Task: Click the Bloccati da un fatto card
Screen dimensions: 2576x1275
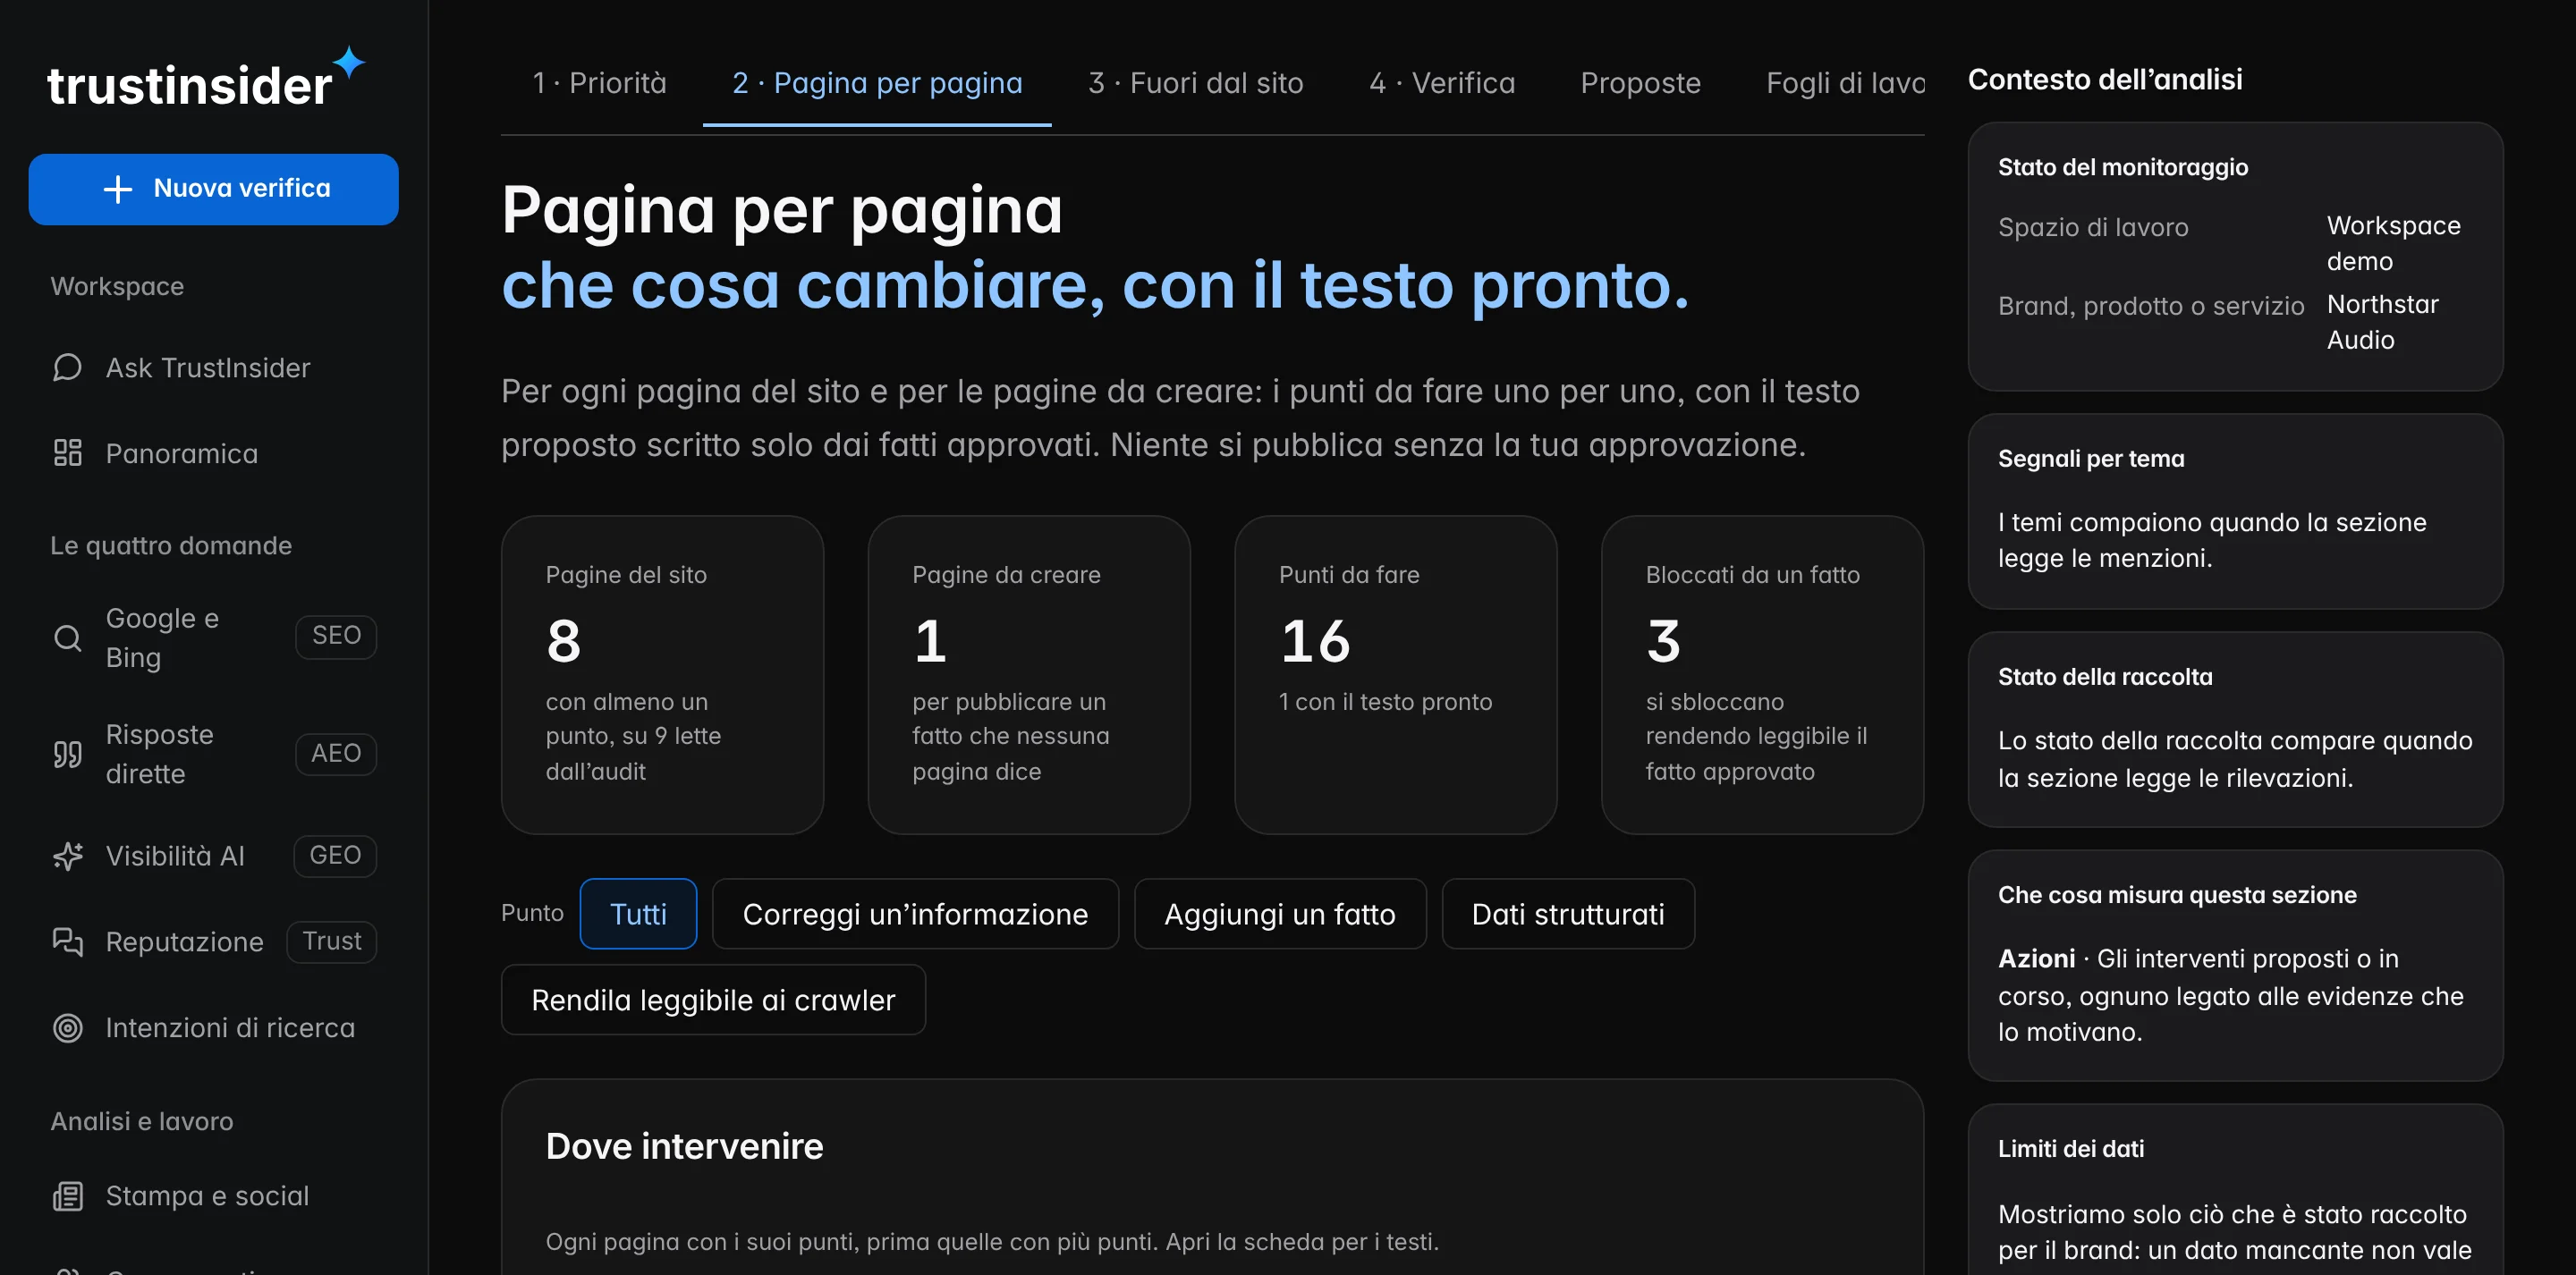Action: click(1762, 675)
